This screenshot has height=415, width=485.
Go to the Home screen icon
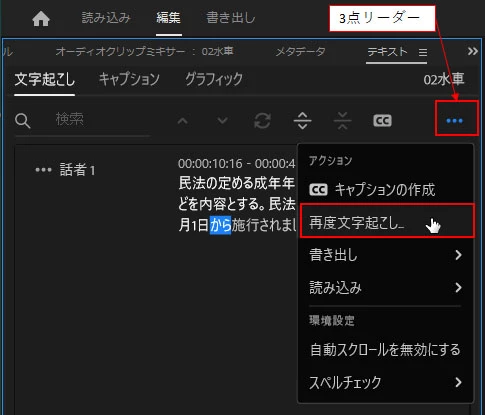pyautogui.click(x=41, y=18)
